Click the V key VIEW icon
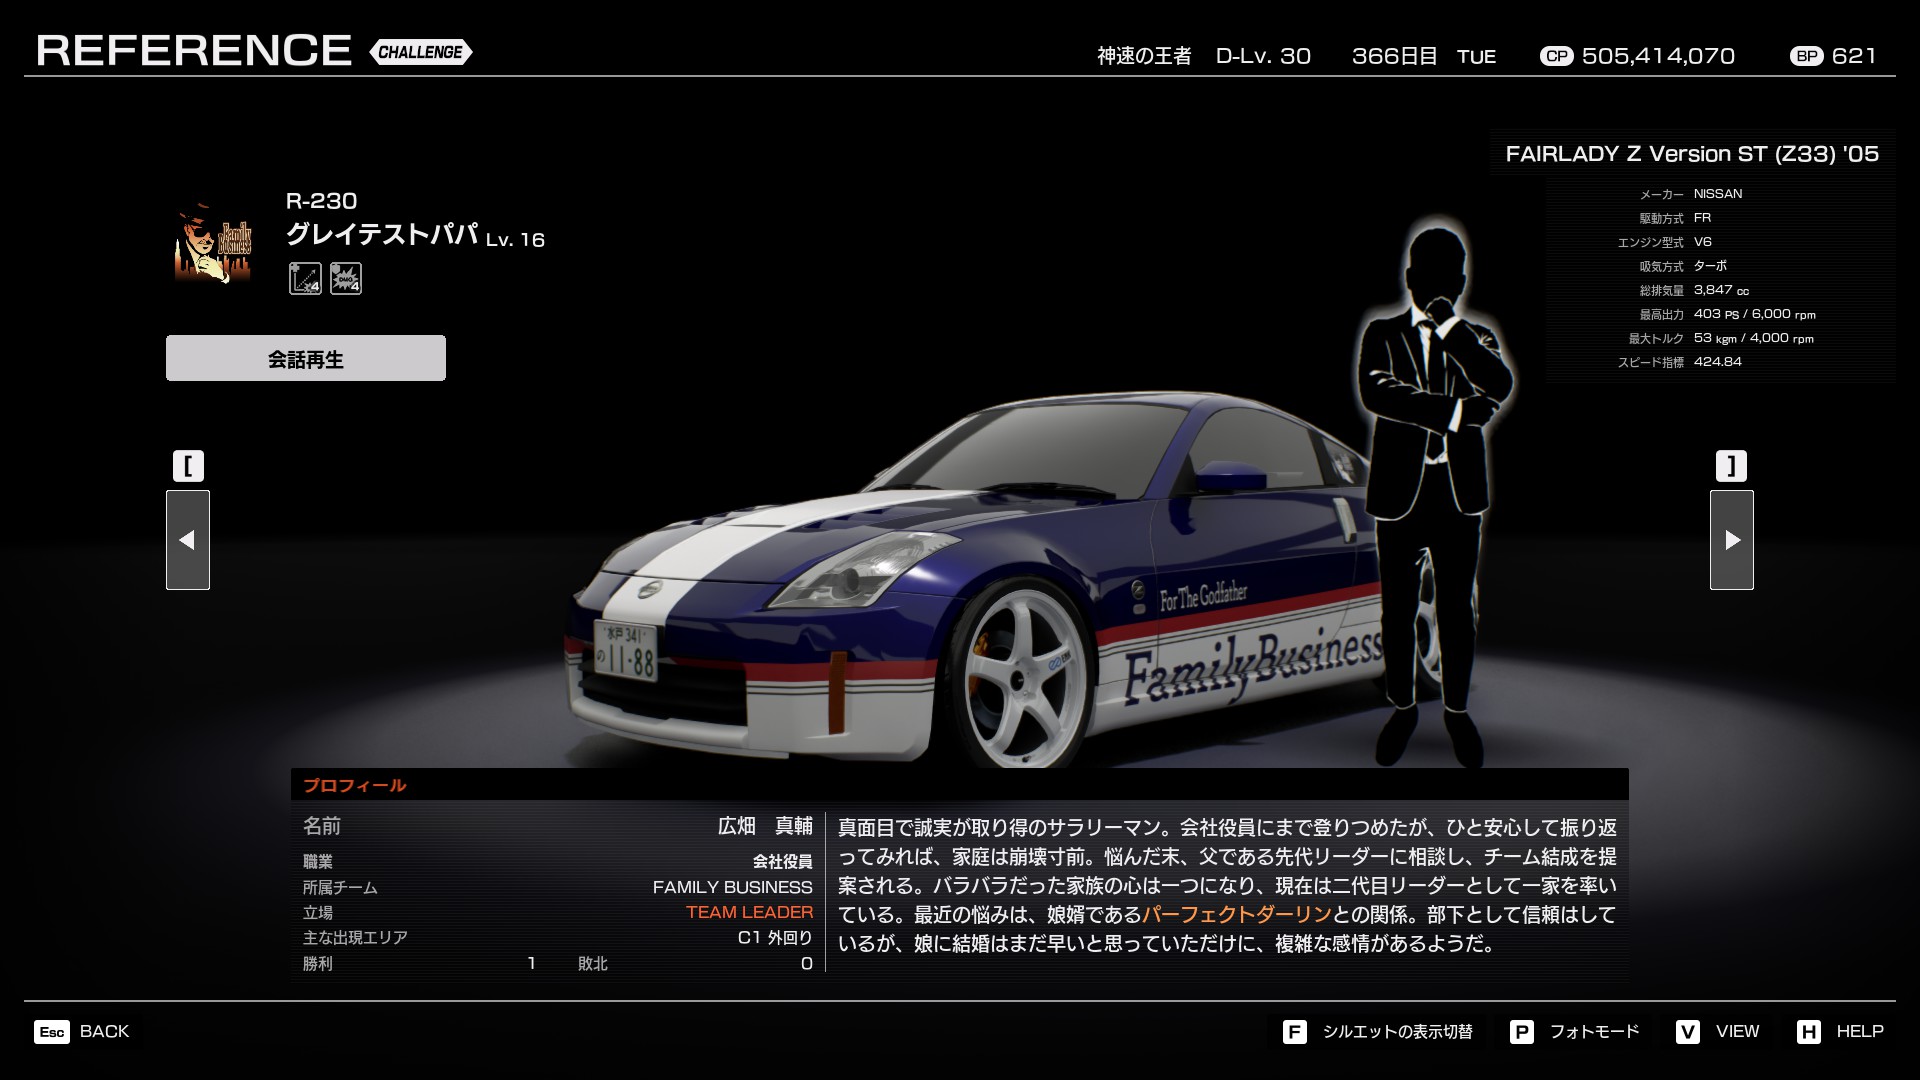 point(1688,1032)
